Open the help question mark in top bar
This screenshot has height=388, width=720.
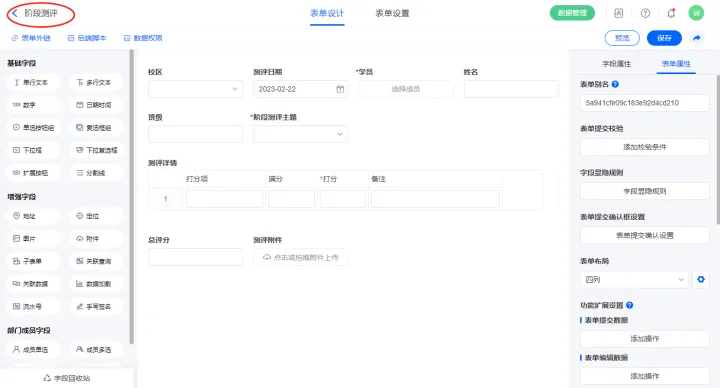[x=645, y=13]
